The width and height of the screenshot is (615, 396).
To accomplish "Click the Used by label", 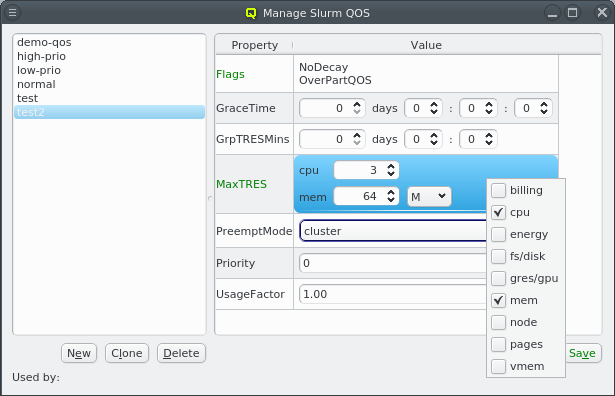I will pyautogui.click(x=36, y=377).
